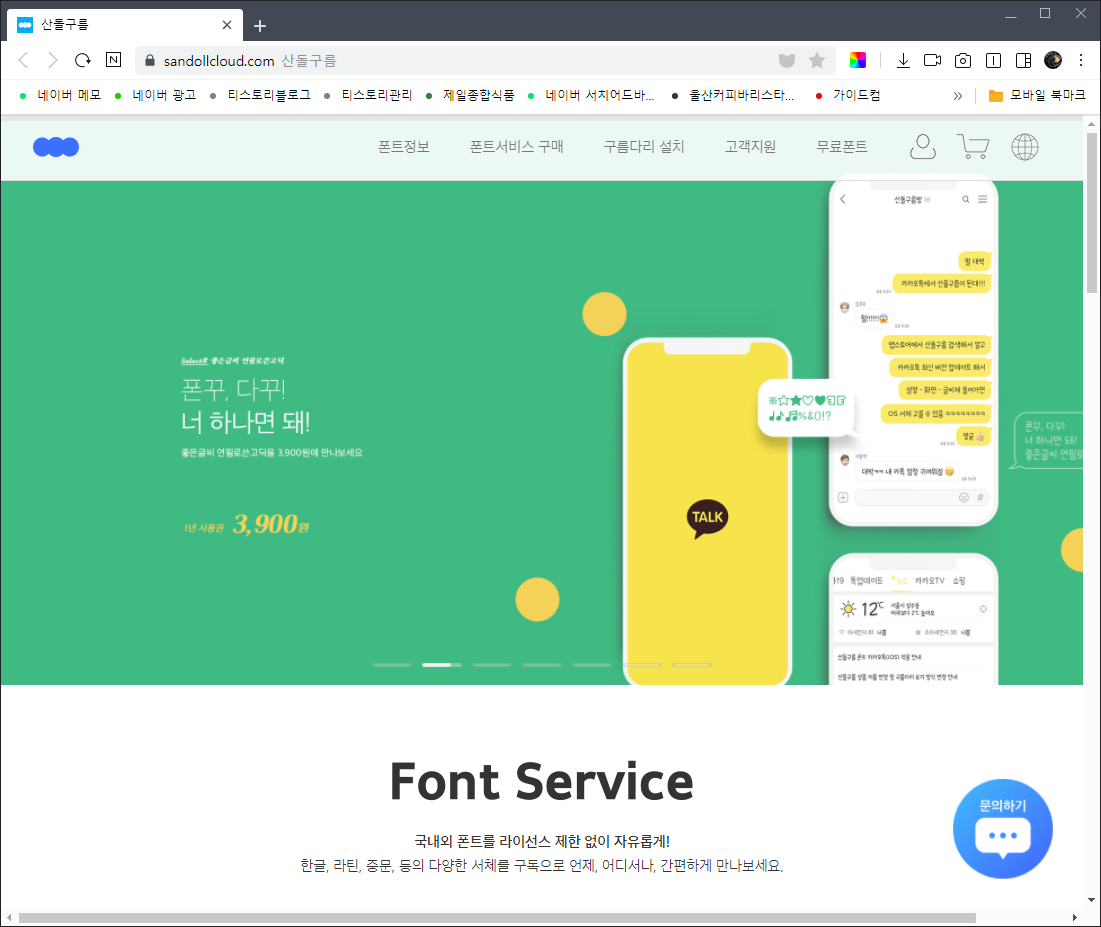
Task: Bookmark this page with the star icon
Action: point(817,60)
